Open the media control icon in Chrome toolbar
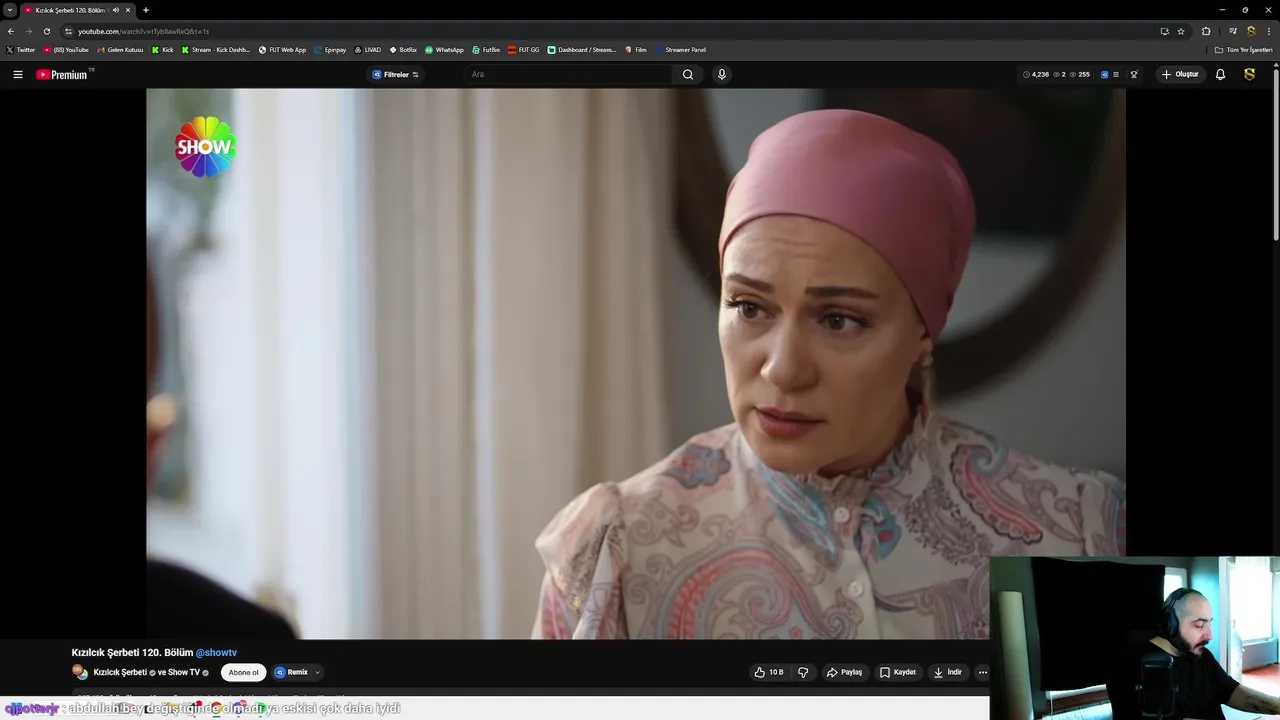The image size is (1280, 720). coord(1233,31)
